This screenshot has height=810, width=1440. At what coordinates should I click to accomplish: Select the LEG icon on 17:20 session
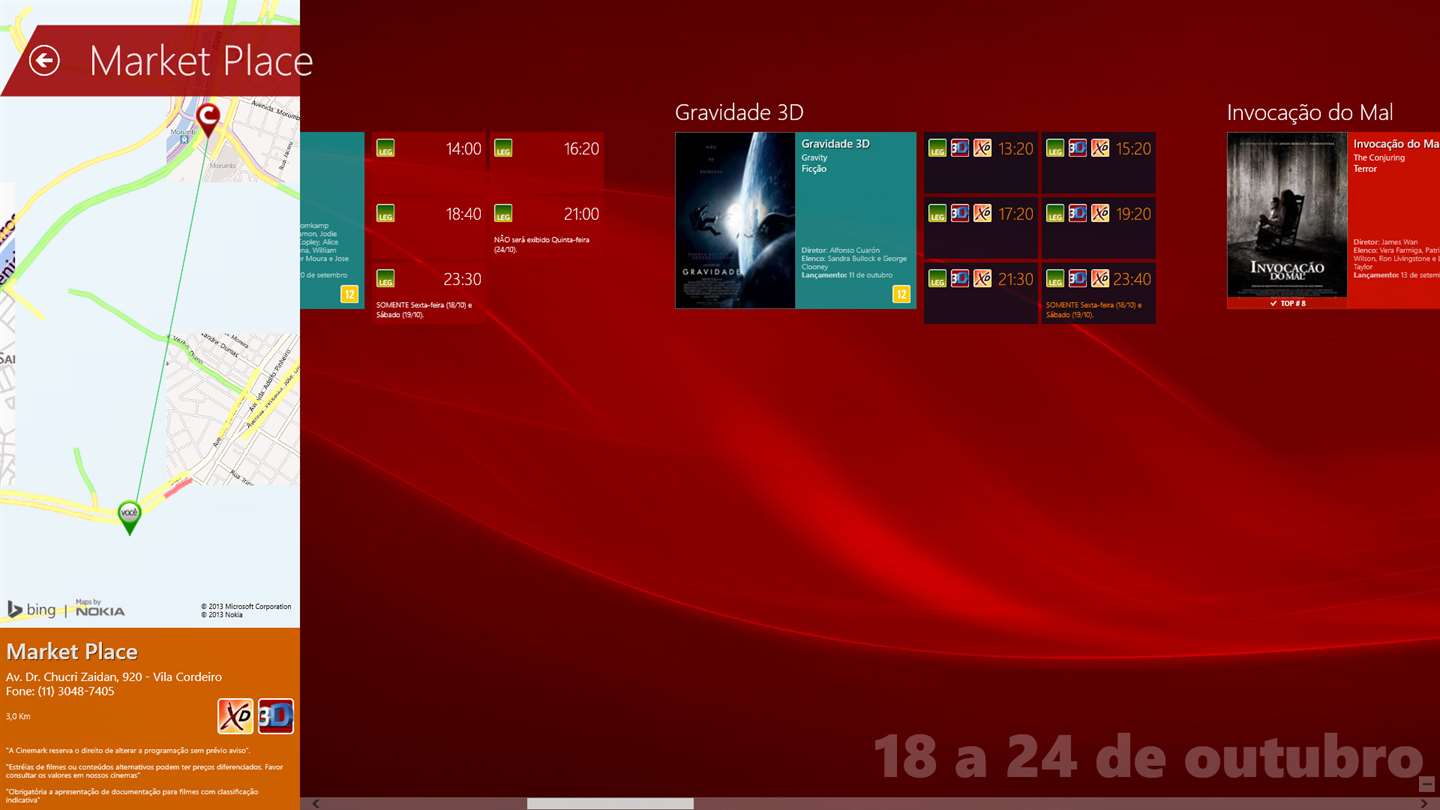pos(937,213)
